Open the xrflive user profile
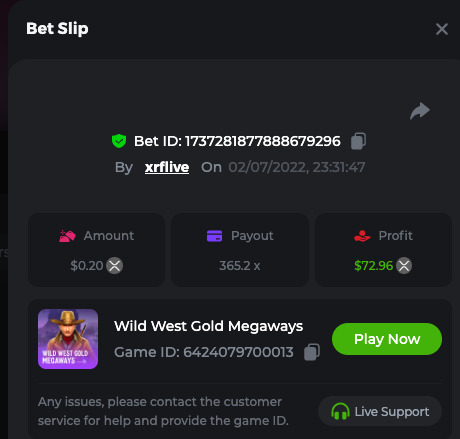 pos(167,167)
